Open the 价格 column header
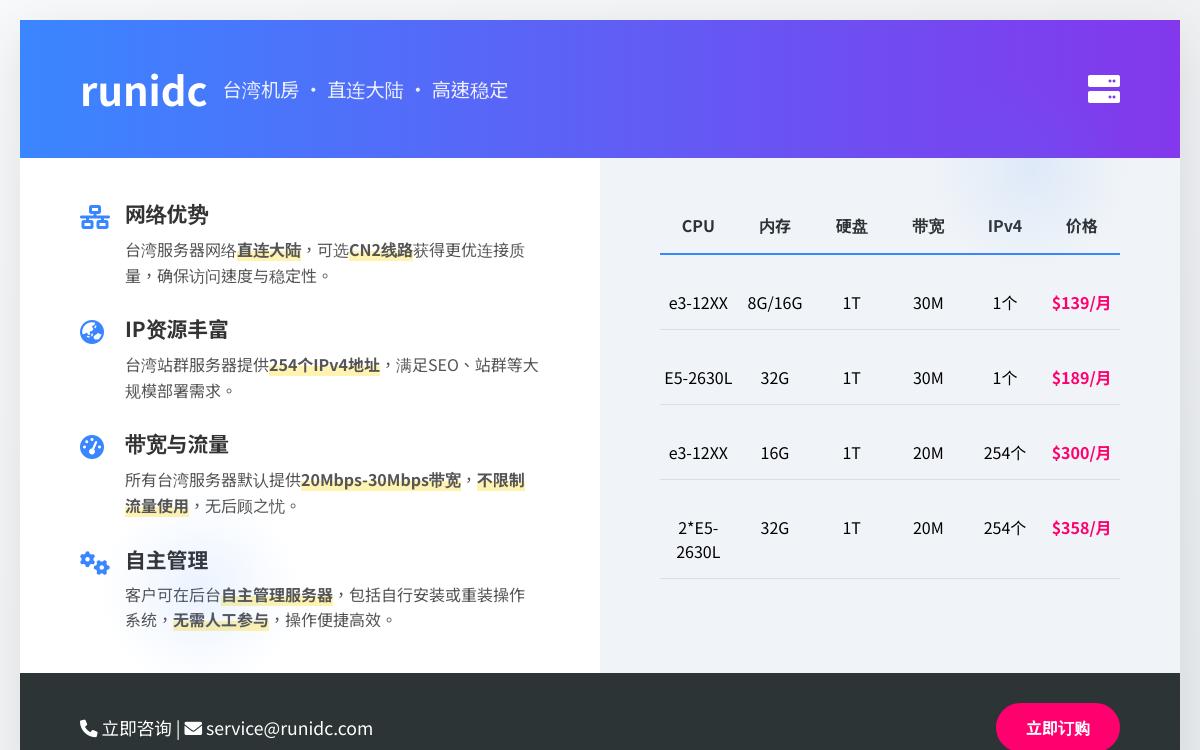The image size is (1200, 750). tap(1081, 226)
